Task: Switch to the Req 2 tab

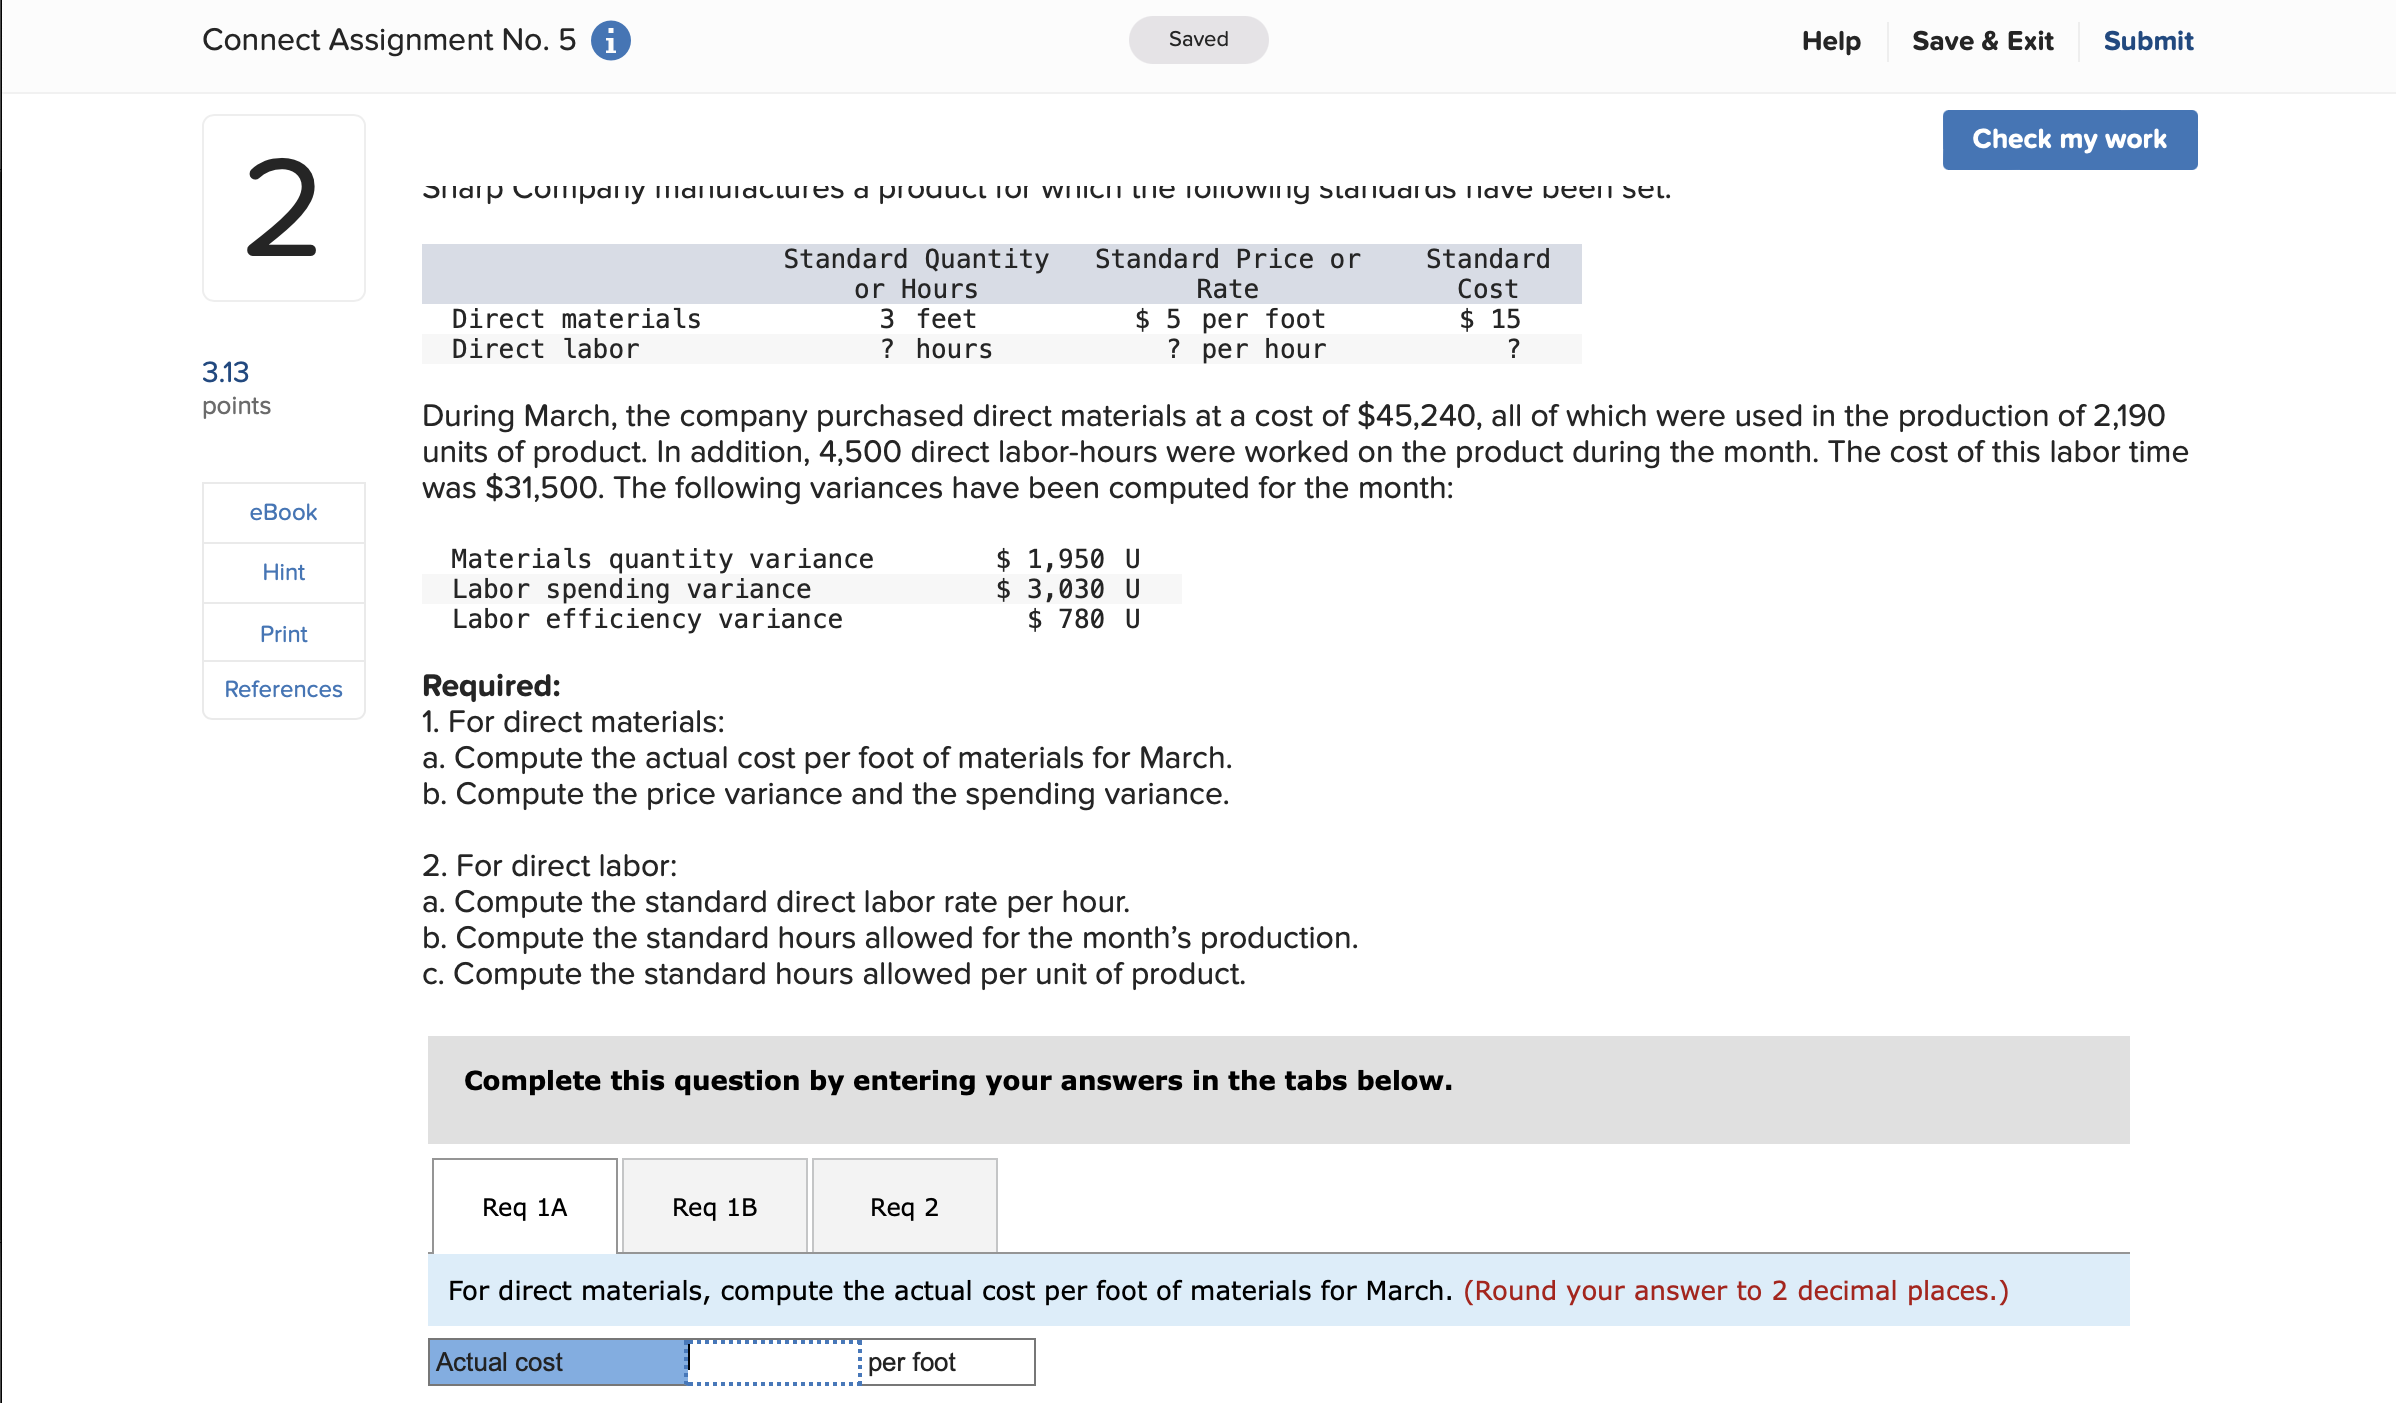Action: click(904, 1207)
